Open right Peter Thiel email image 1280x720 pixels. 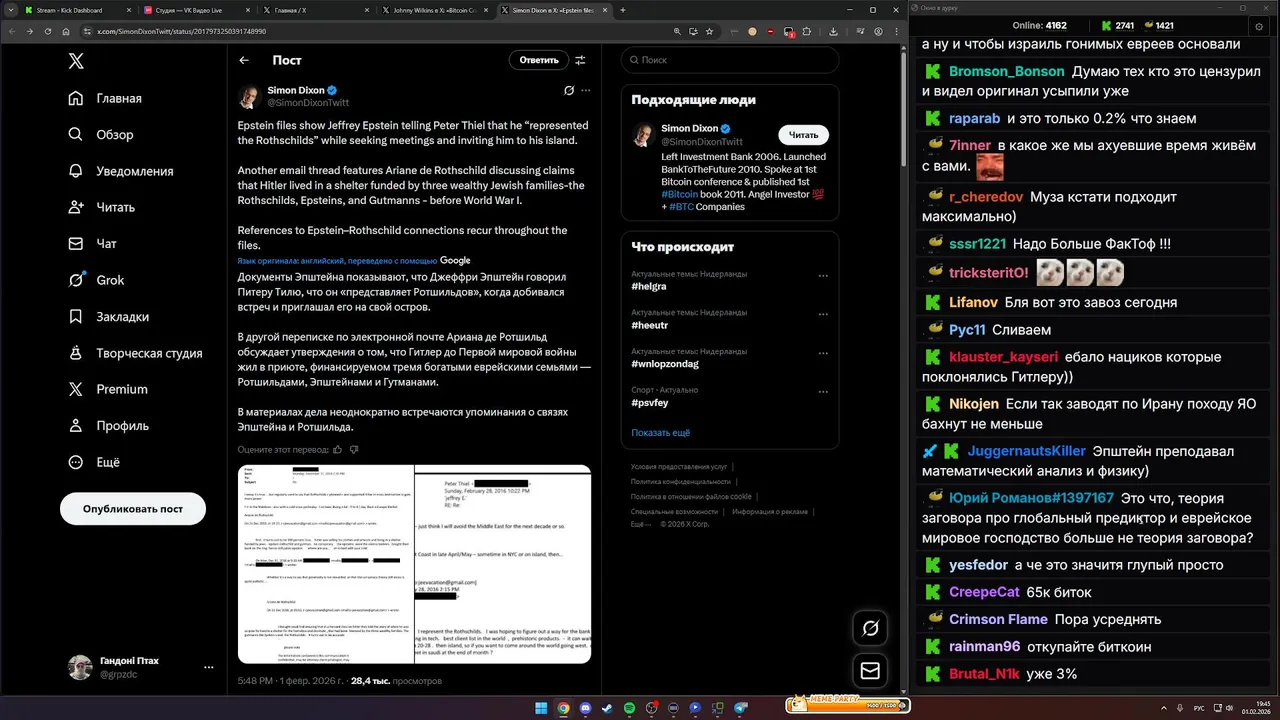point(503,564)
